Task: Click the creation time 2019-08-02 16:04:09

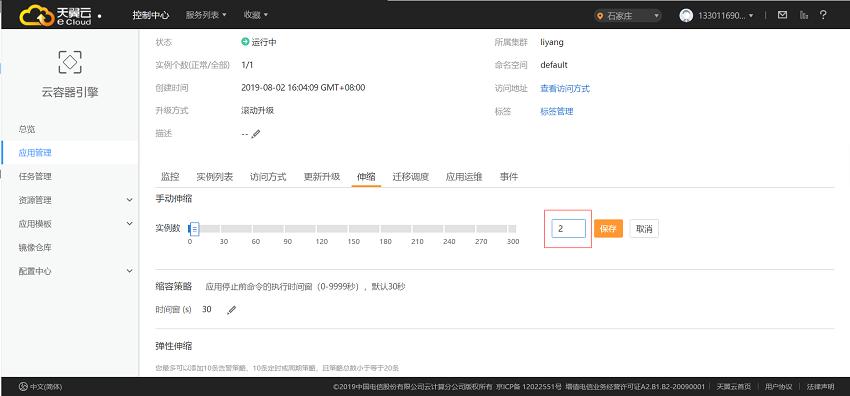Action: click(x=303, y=88)
